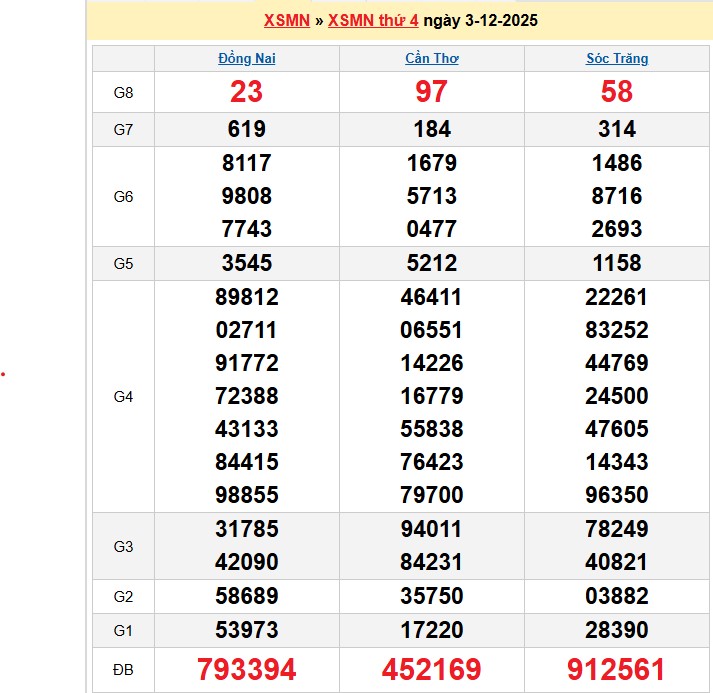Select the G8 red number 58

(x=617, y=92)
